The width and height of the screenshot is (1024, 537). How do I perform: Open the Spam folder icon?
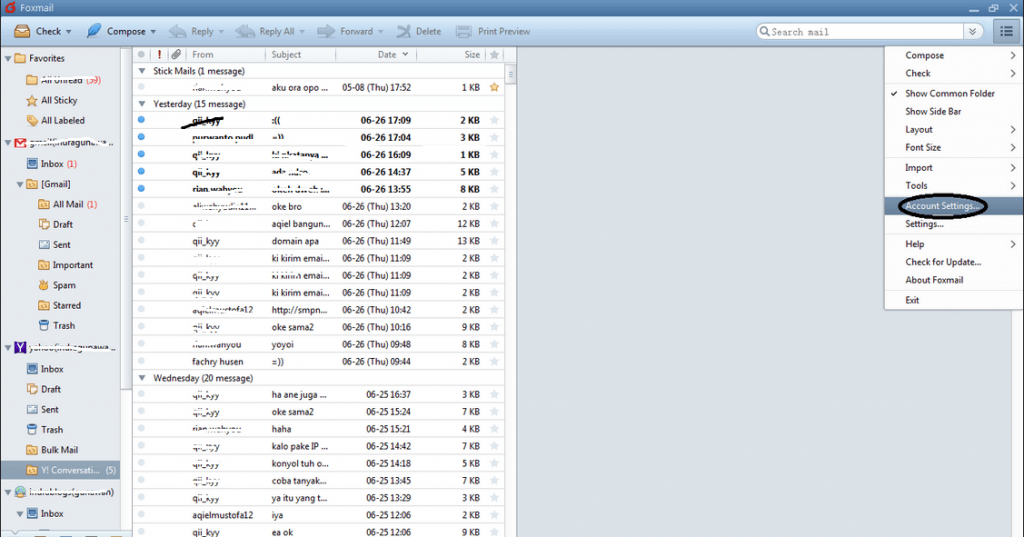[x=44, y=285]
